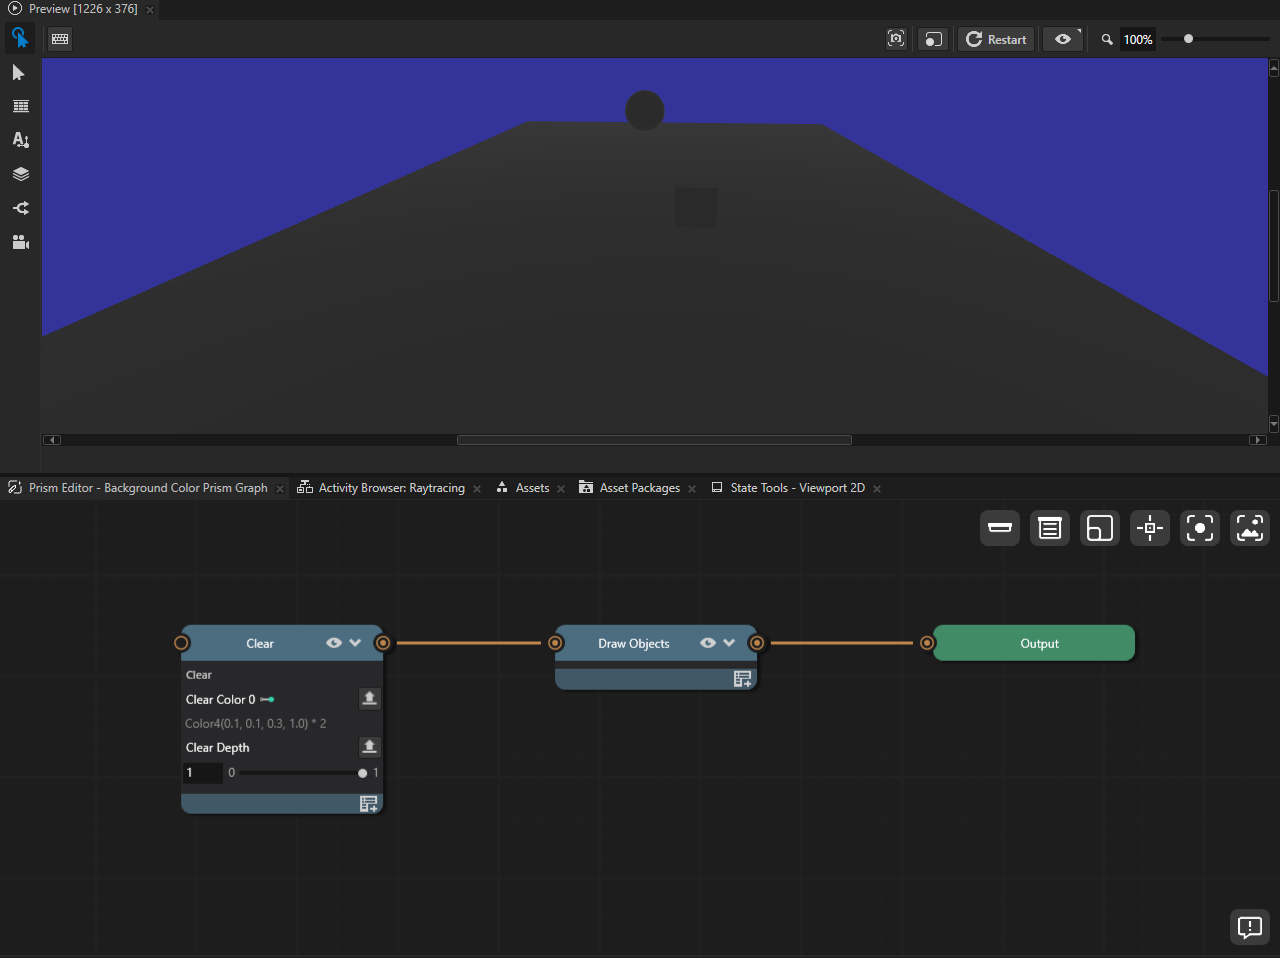Close the Assets tab
This screenshot has width=1280, height=958.
(x=561, y=489)
